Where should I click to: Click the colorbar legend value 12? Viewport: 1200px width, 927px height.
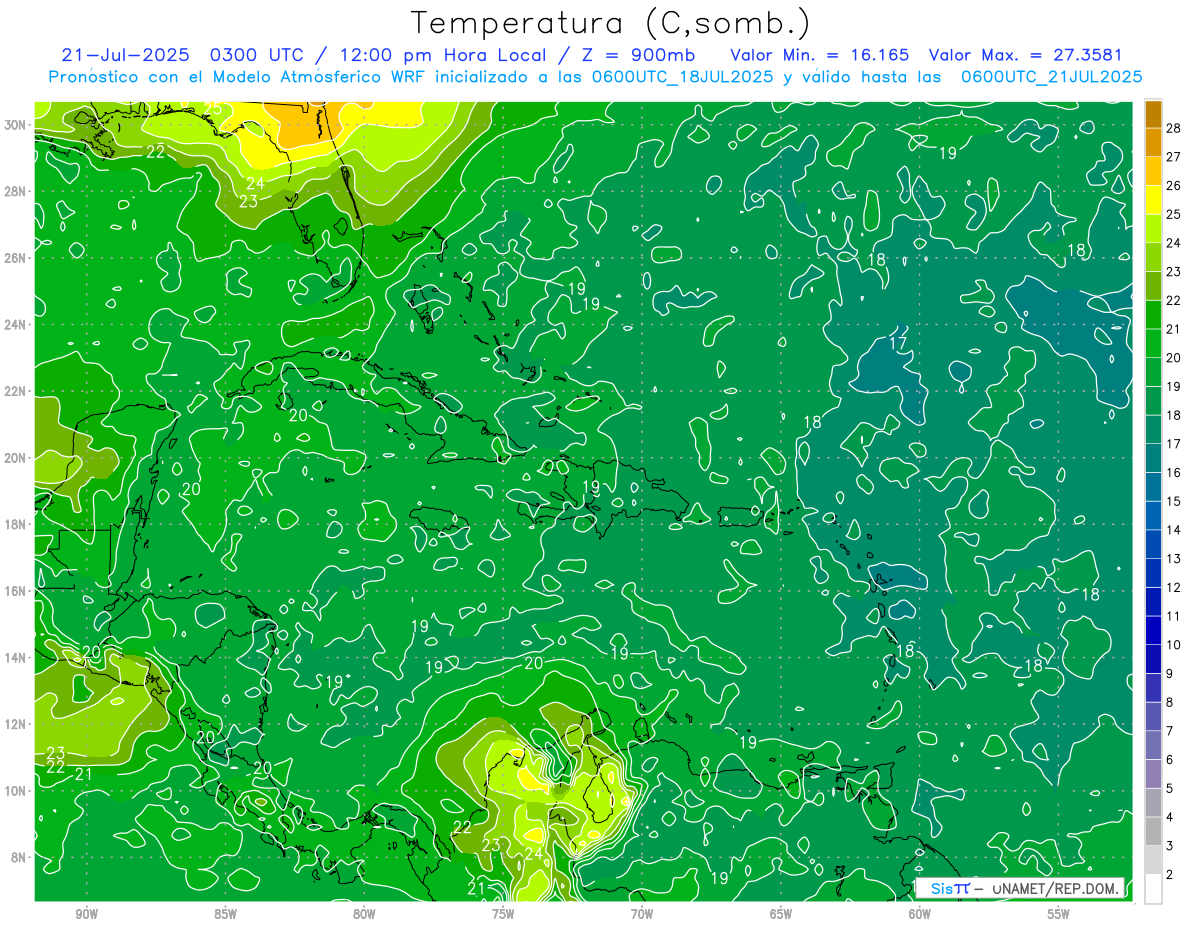[1174, 587]
